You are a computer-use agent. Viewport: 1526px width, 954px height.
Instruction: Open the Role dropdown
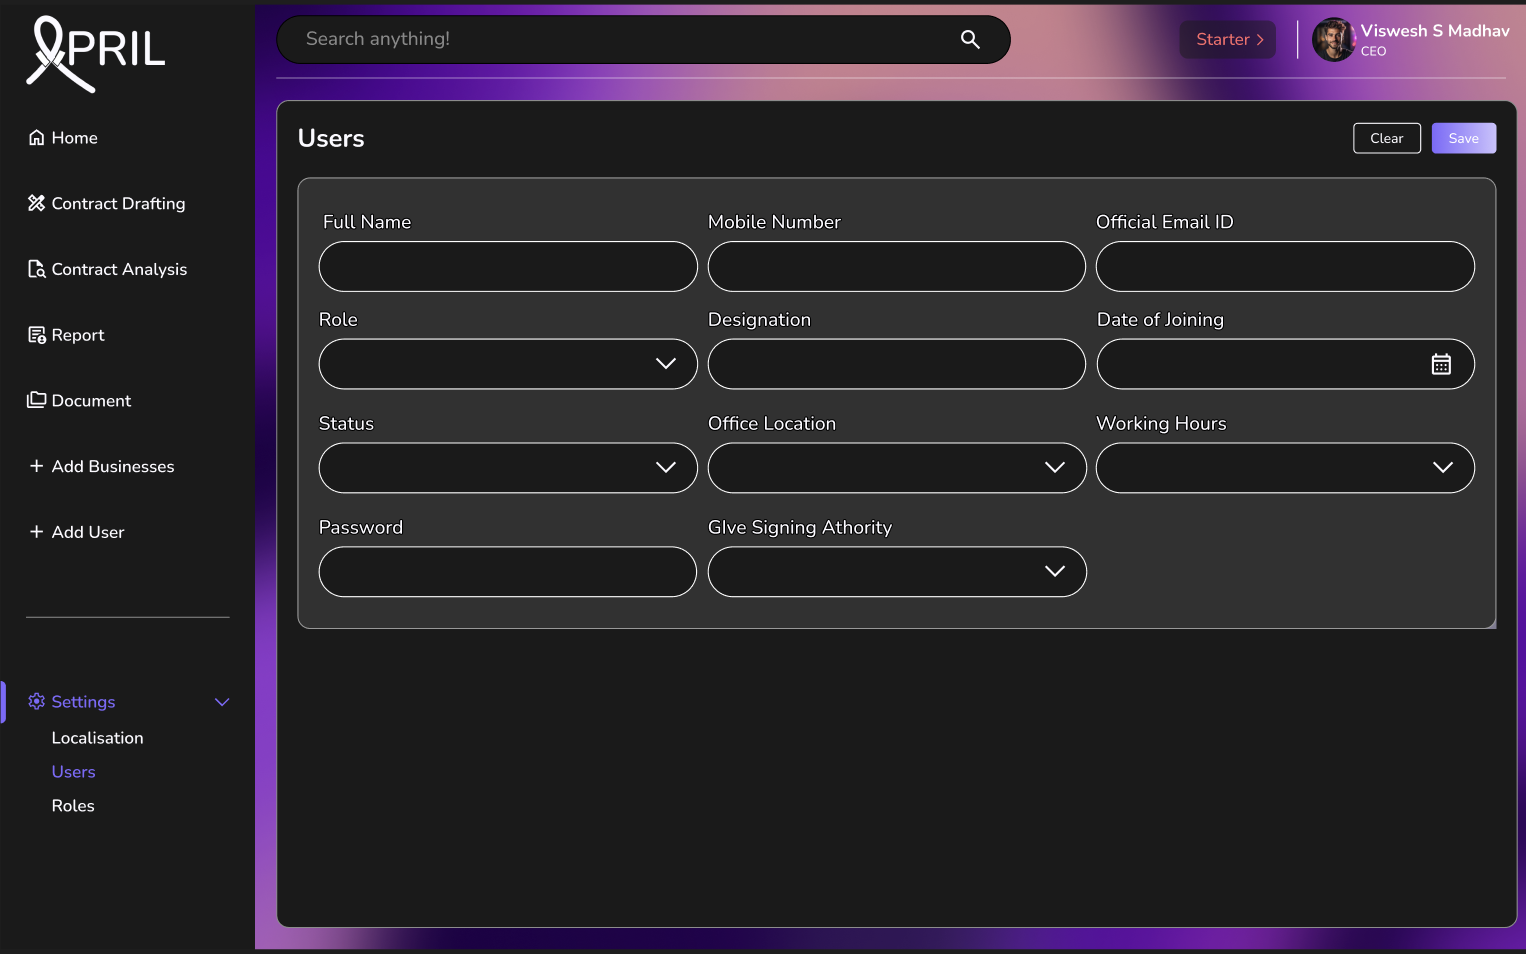[x=508, y=364]
